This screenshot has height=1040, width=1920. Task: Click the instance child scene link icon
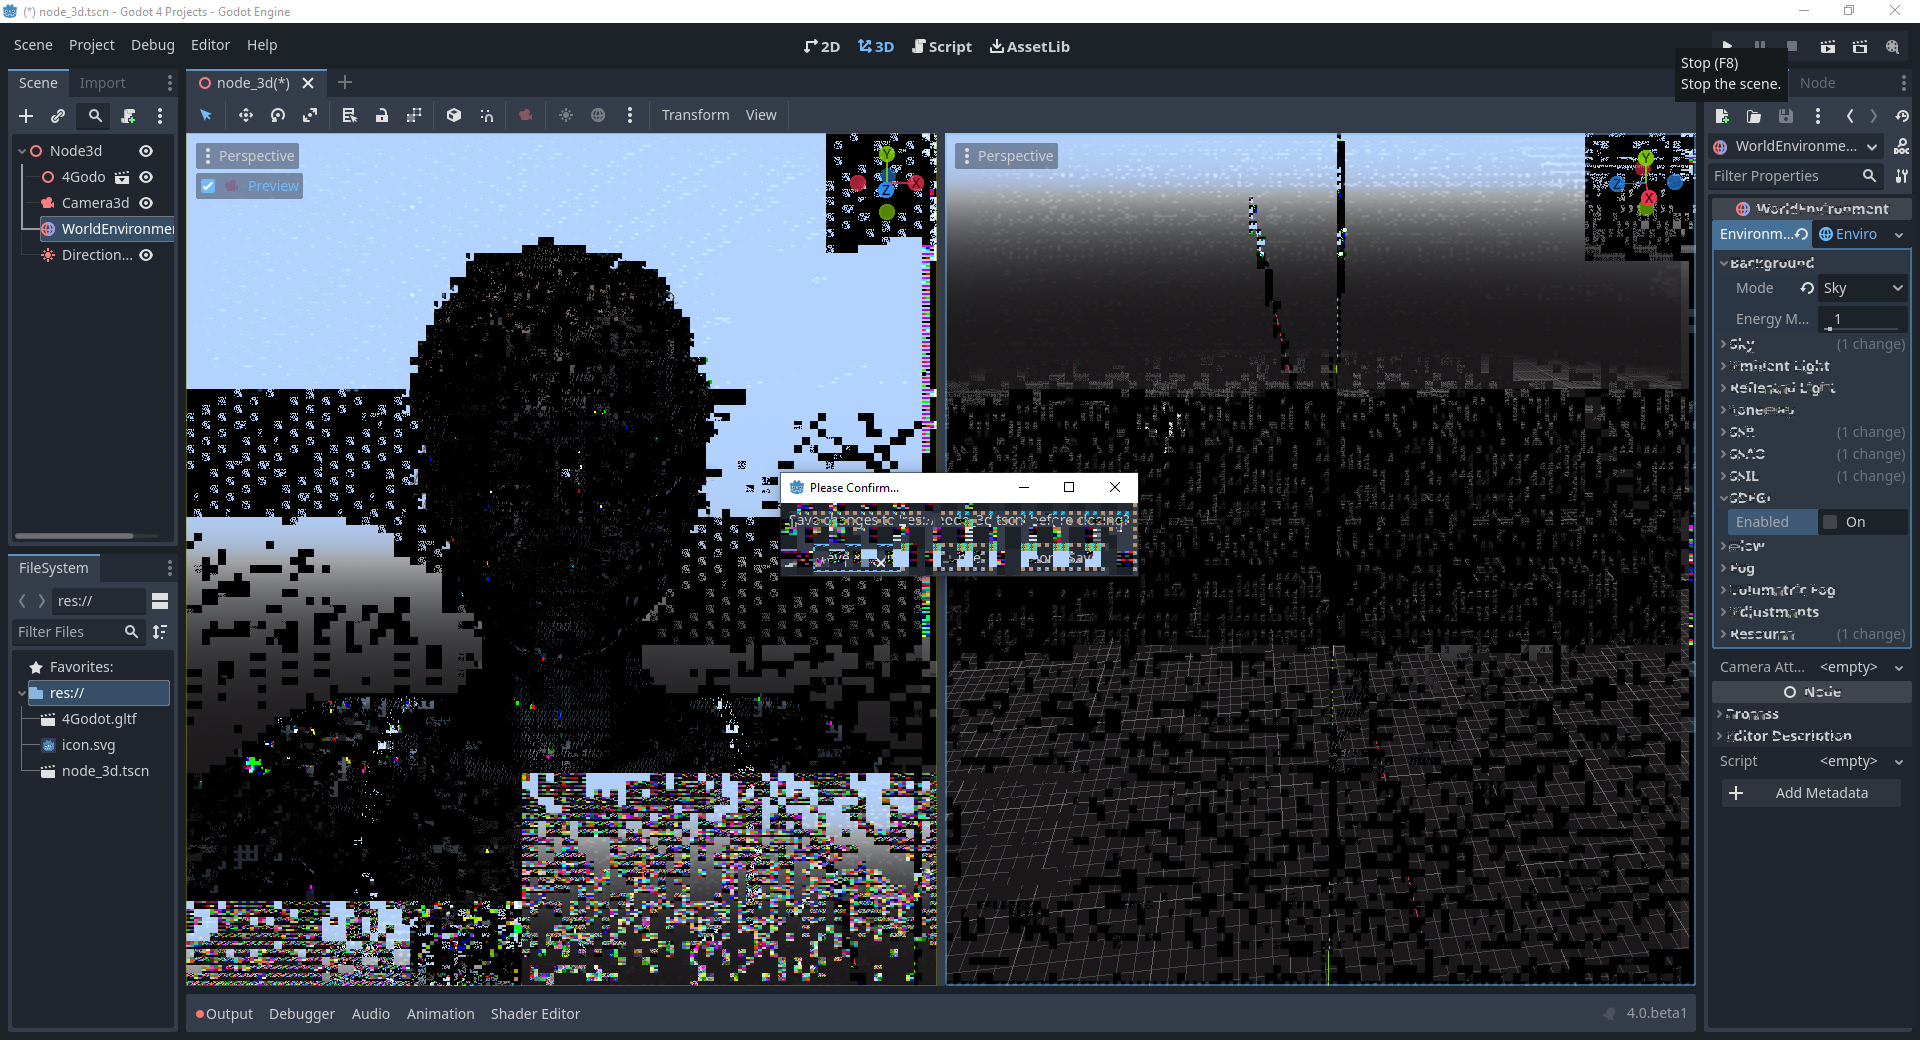(58, 116)
